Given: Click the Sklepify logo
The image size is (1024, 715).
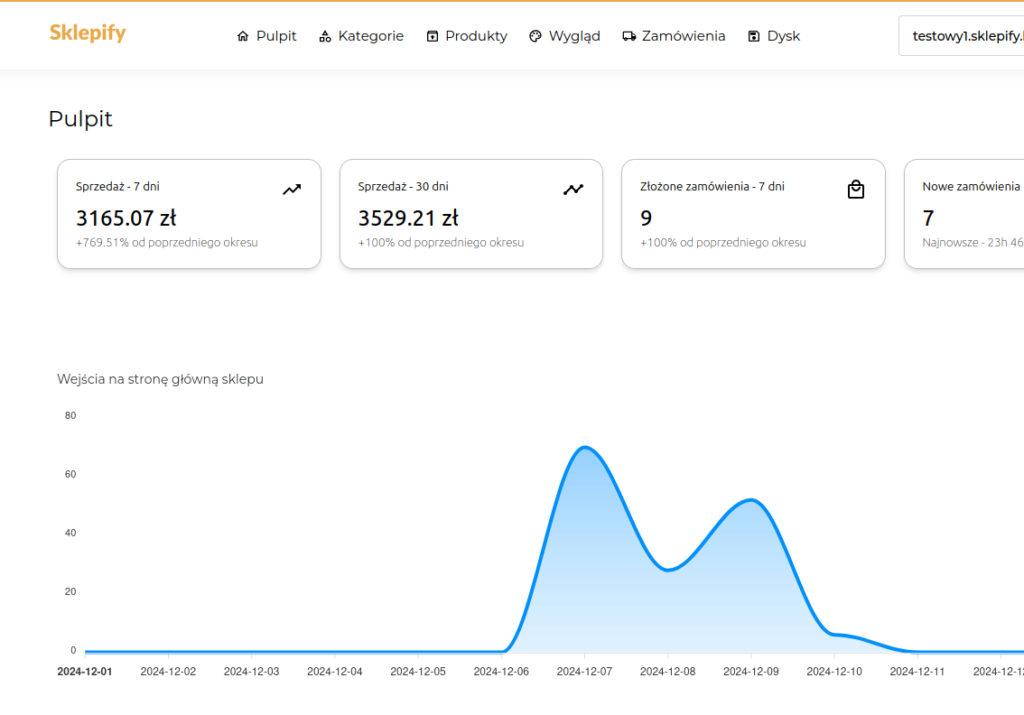Looking at the screenshot, I should (x=88, y=33).
